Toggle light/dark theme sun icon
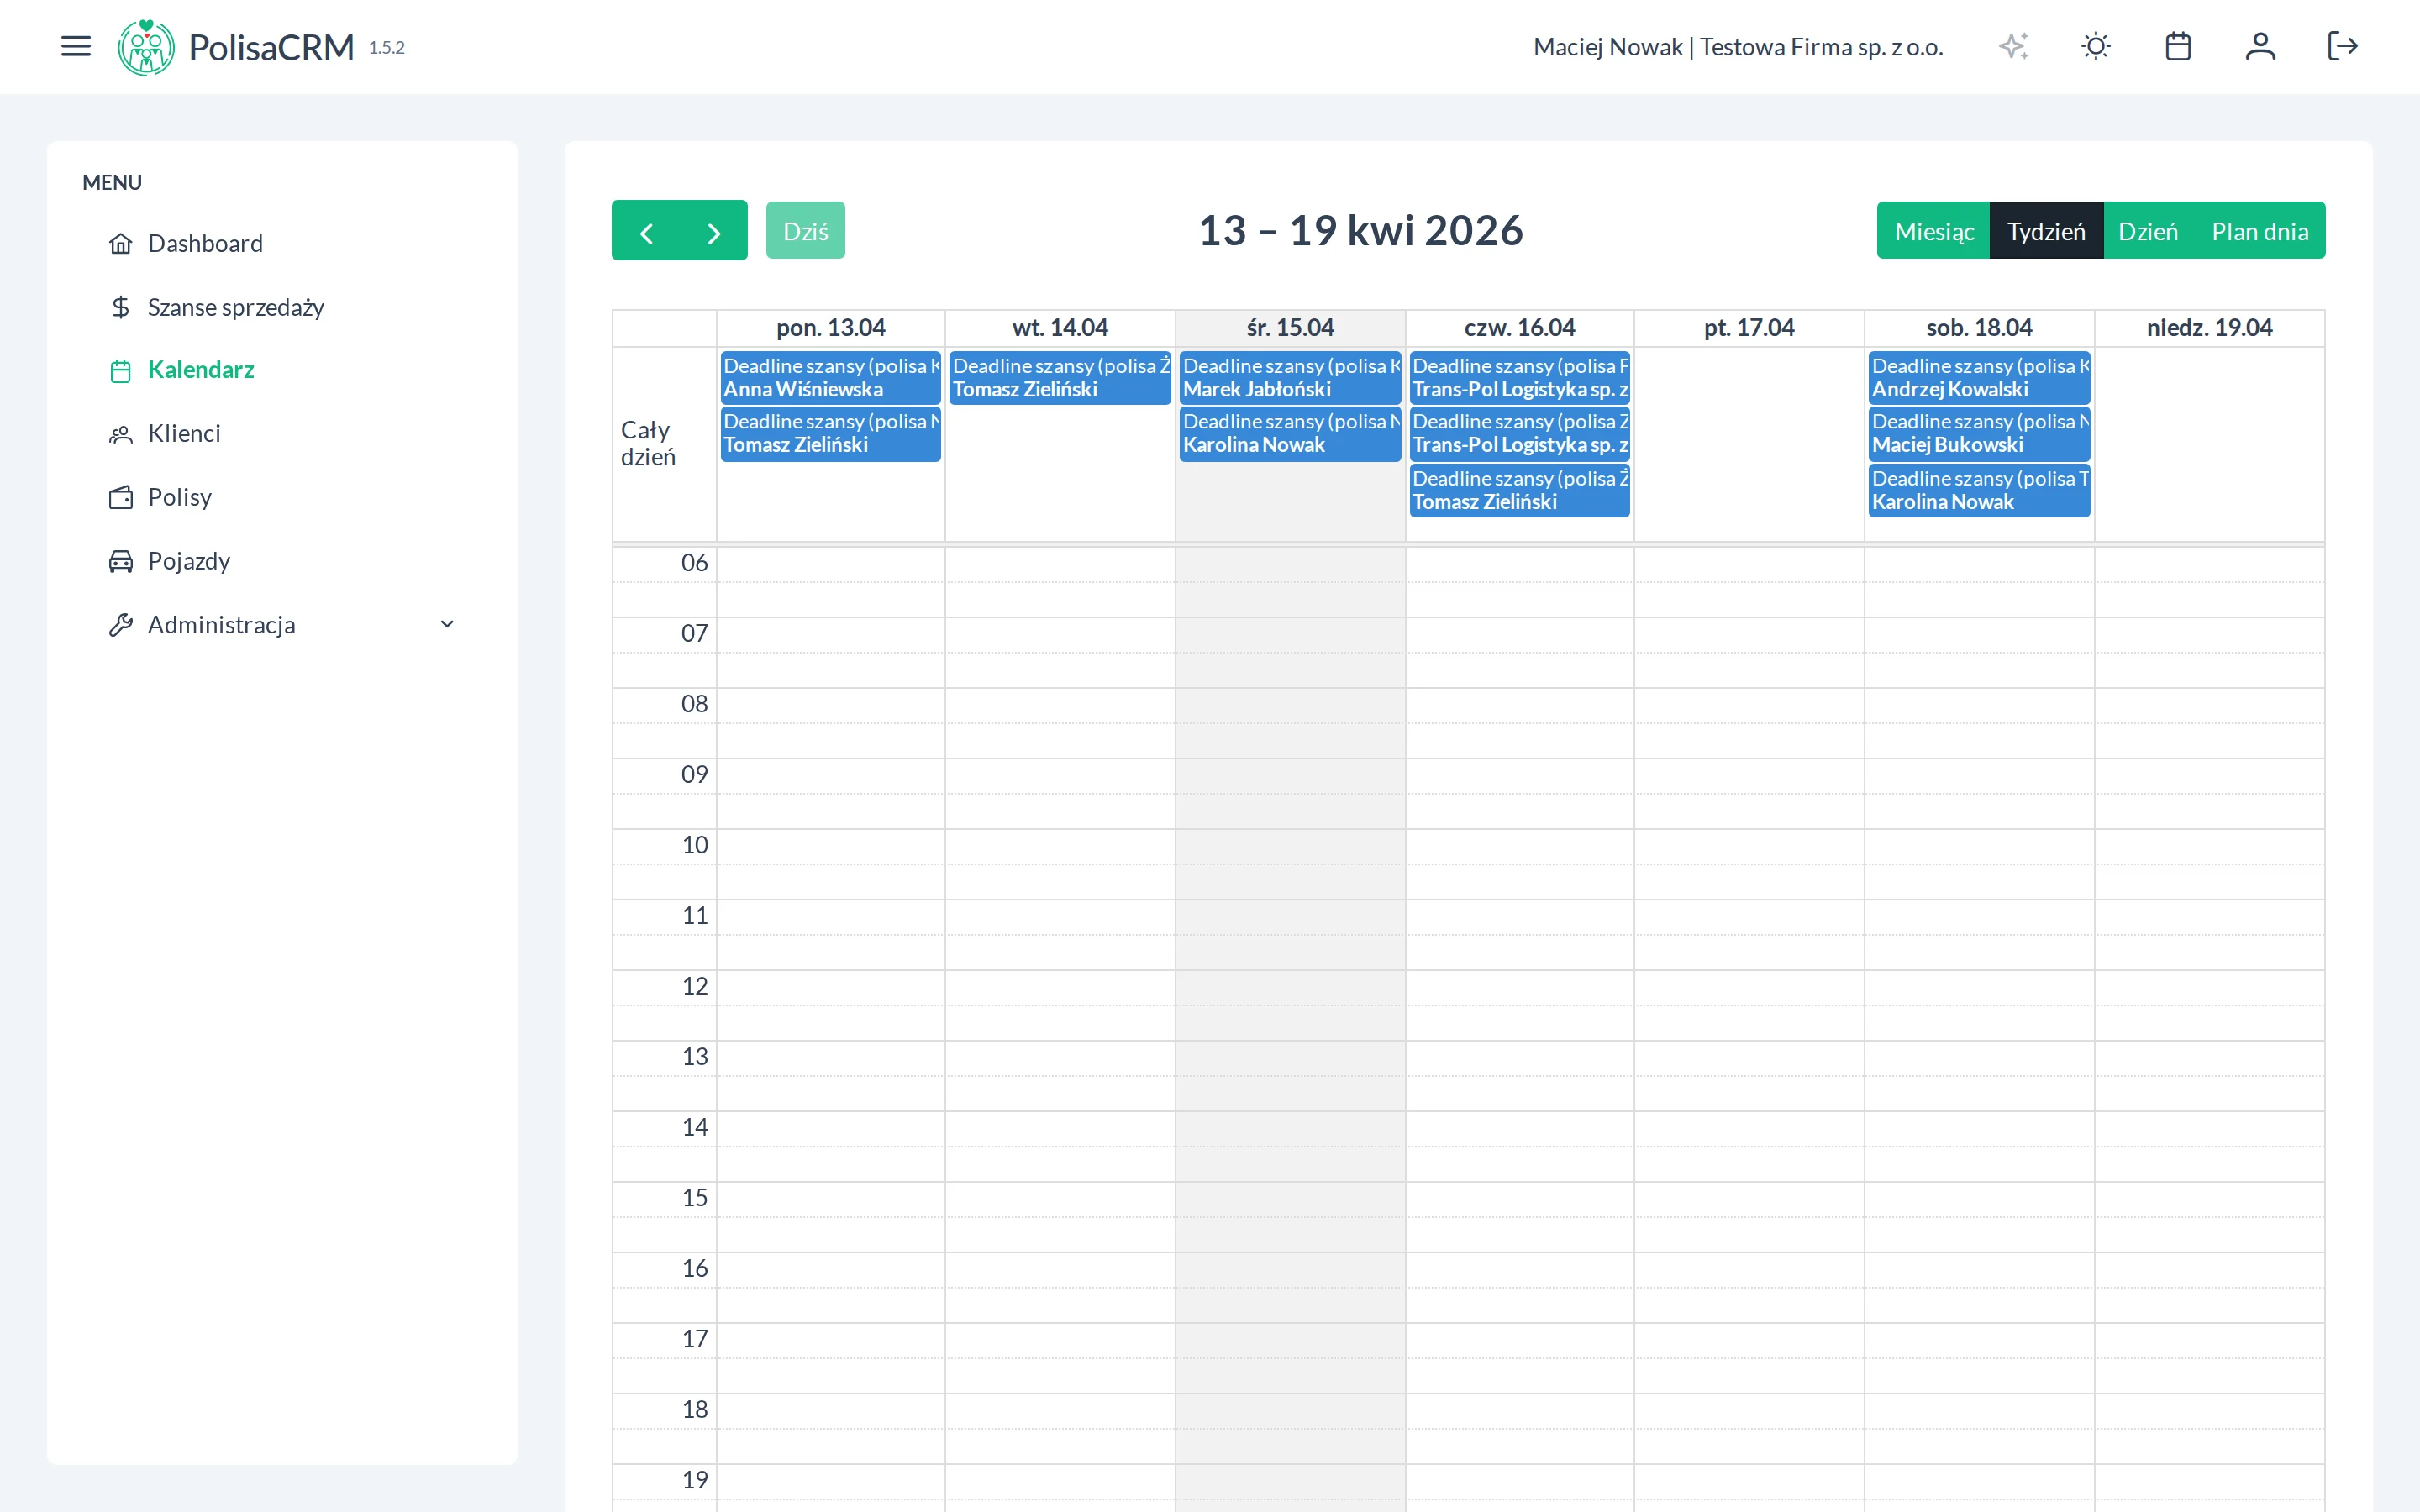 click(2095, 46)
